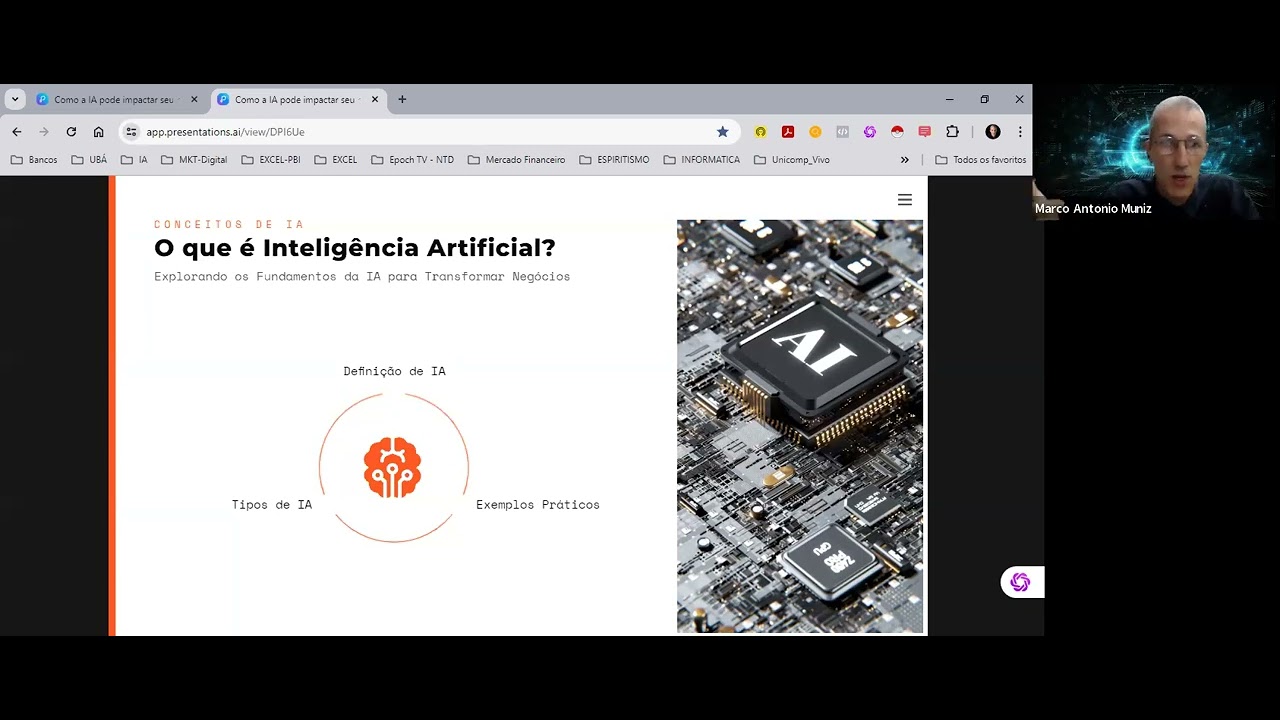Open the INFORMATICA bookmark folder

pyautogui.click(x=701, y=160)
